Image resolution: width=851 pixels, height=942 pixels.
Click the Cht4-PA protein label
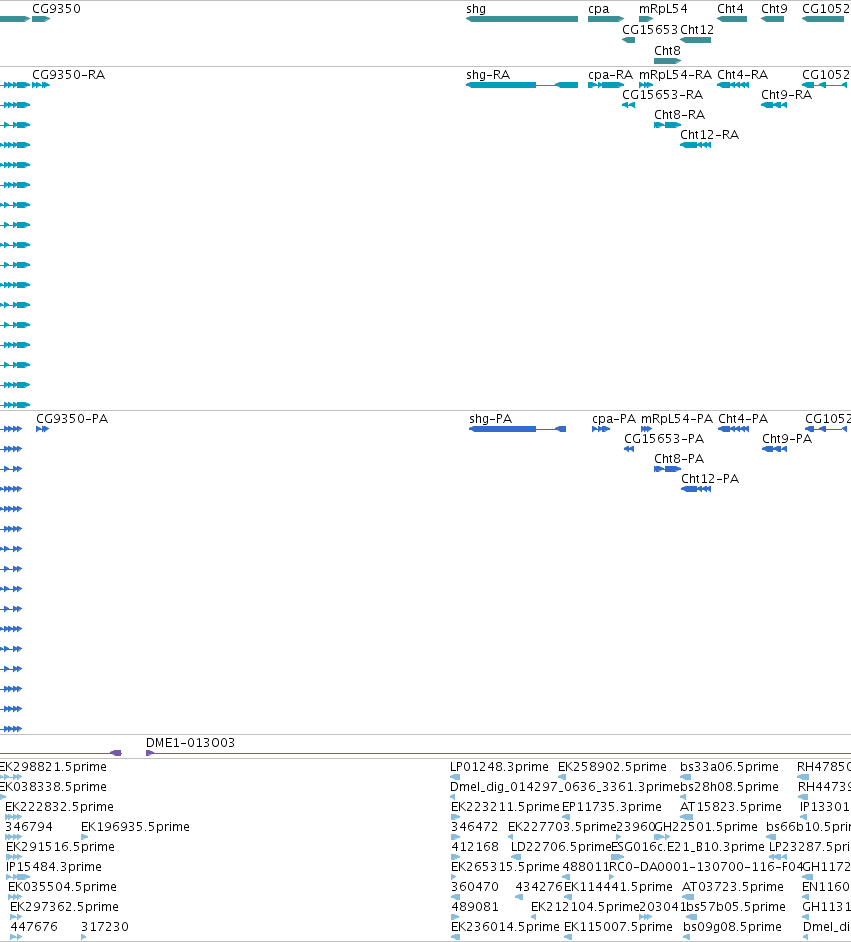743,419
